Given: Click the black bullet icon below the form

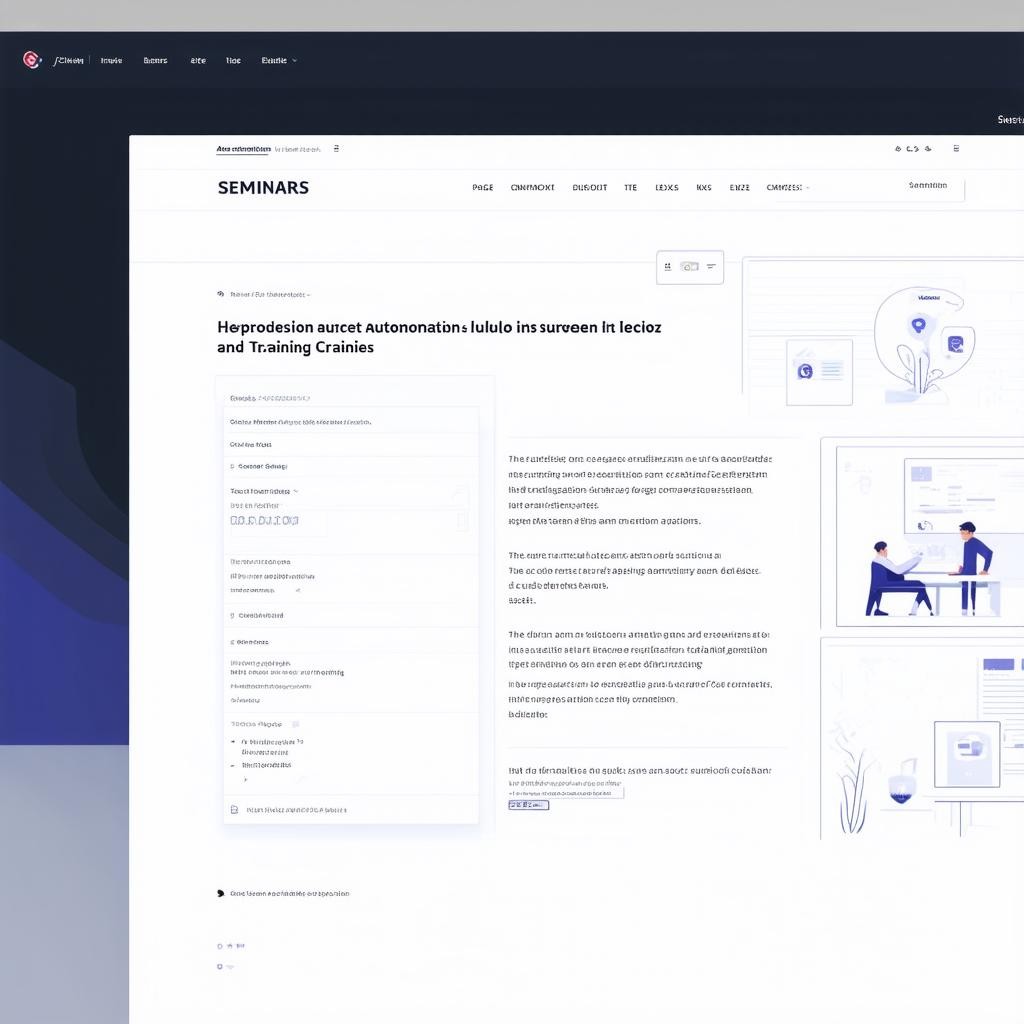Looking at the screenshot, I should [x=220, y=893].
